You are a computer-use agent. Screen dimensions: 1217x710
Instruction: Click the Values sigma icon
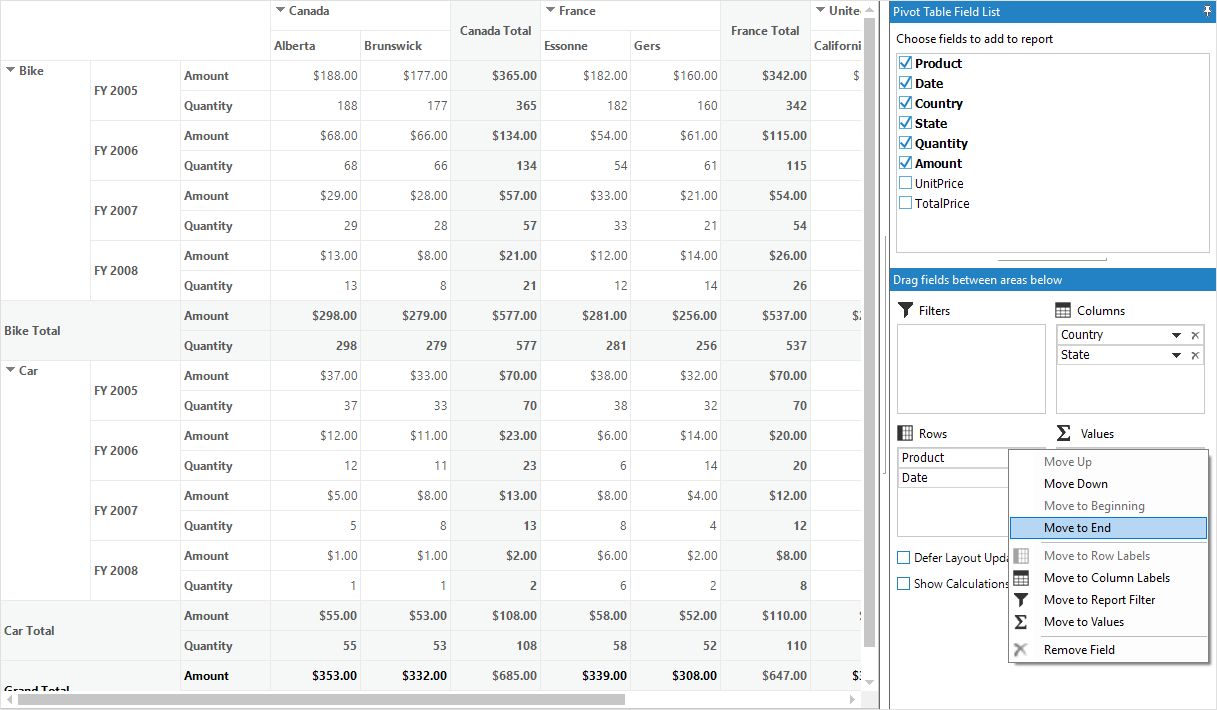pyautogui.click(x=1064, y=434)
